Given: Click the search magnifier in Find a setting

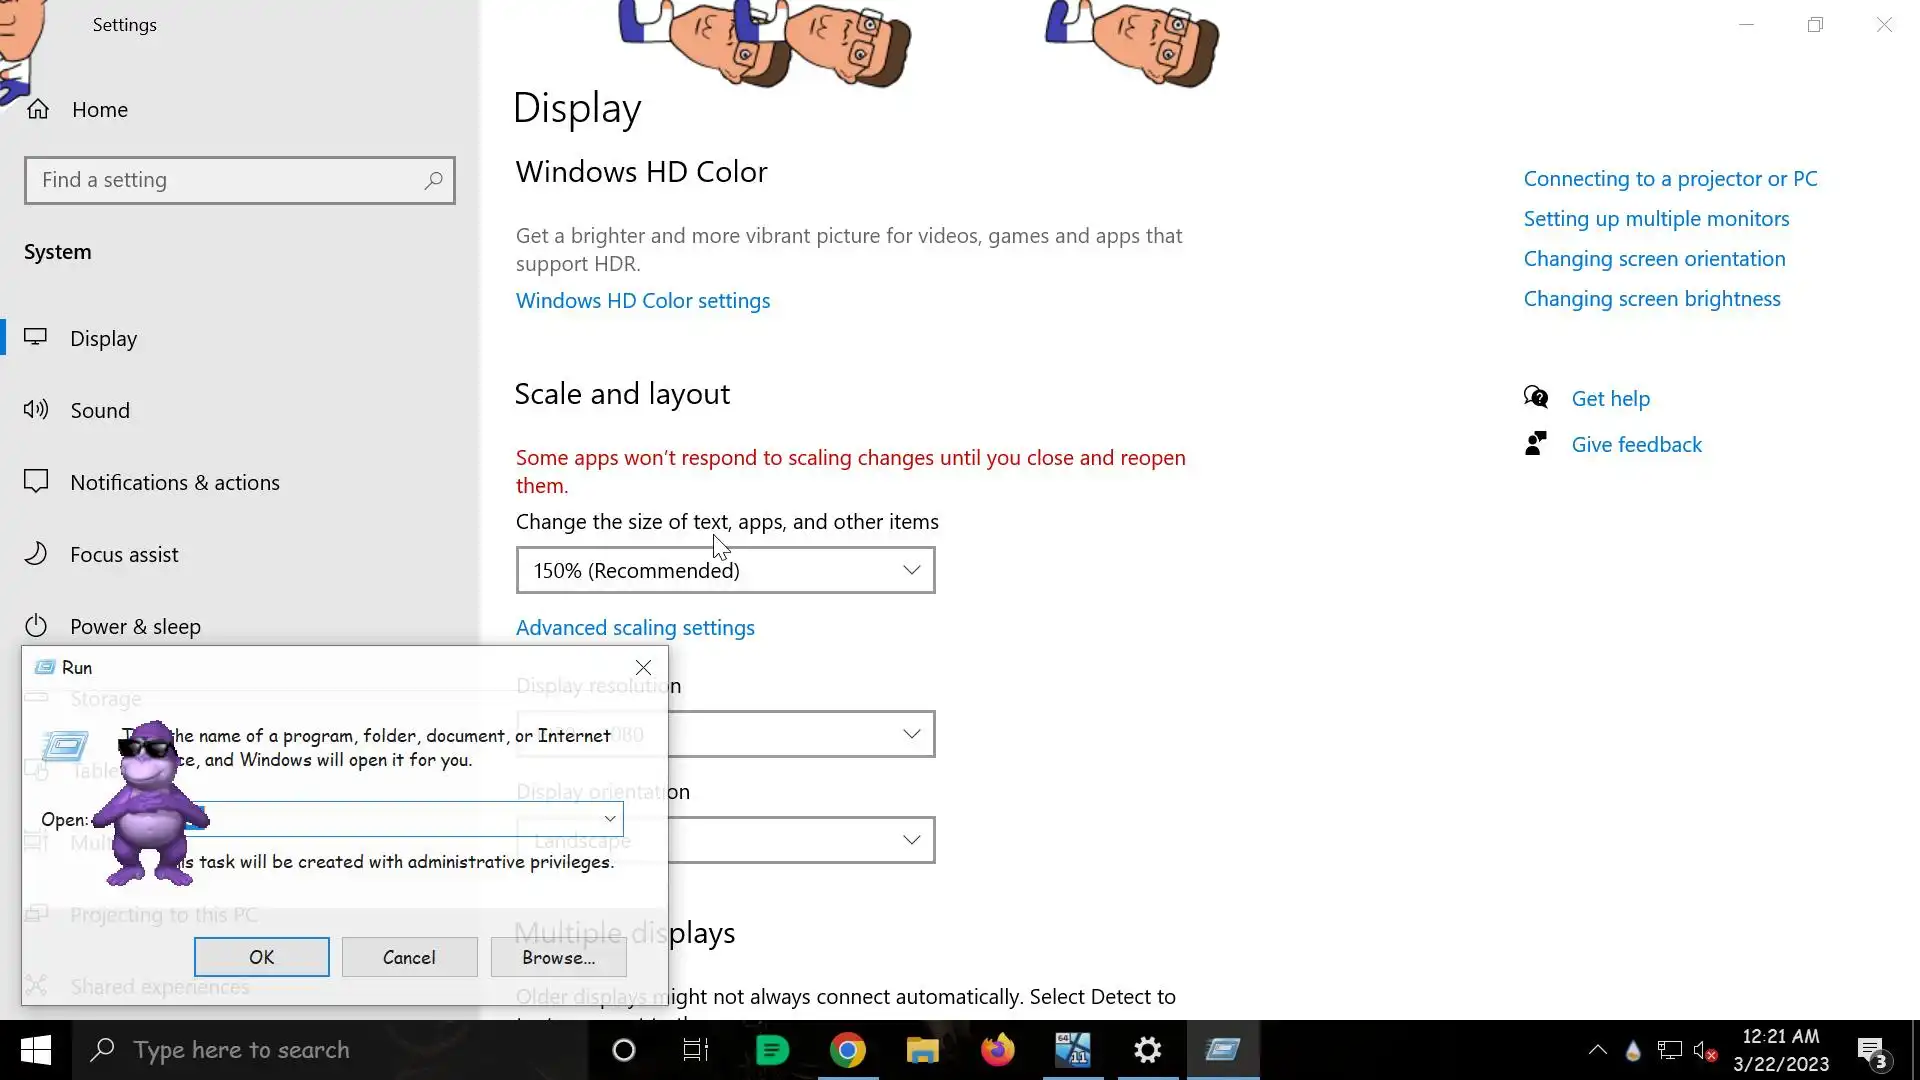Looking at the screenshot, I should point(433,181).
